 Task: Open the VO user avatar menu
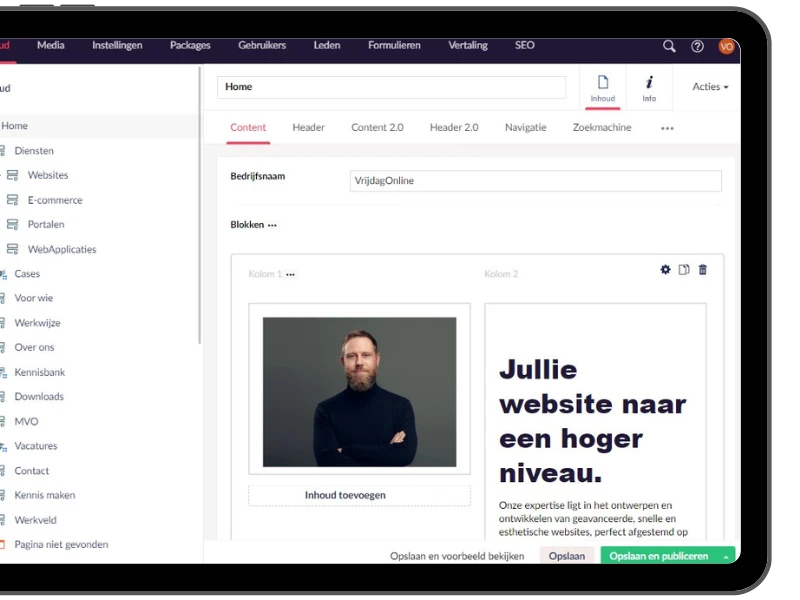pos(726,46)
